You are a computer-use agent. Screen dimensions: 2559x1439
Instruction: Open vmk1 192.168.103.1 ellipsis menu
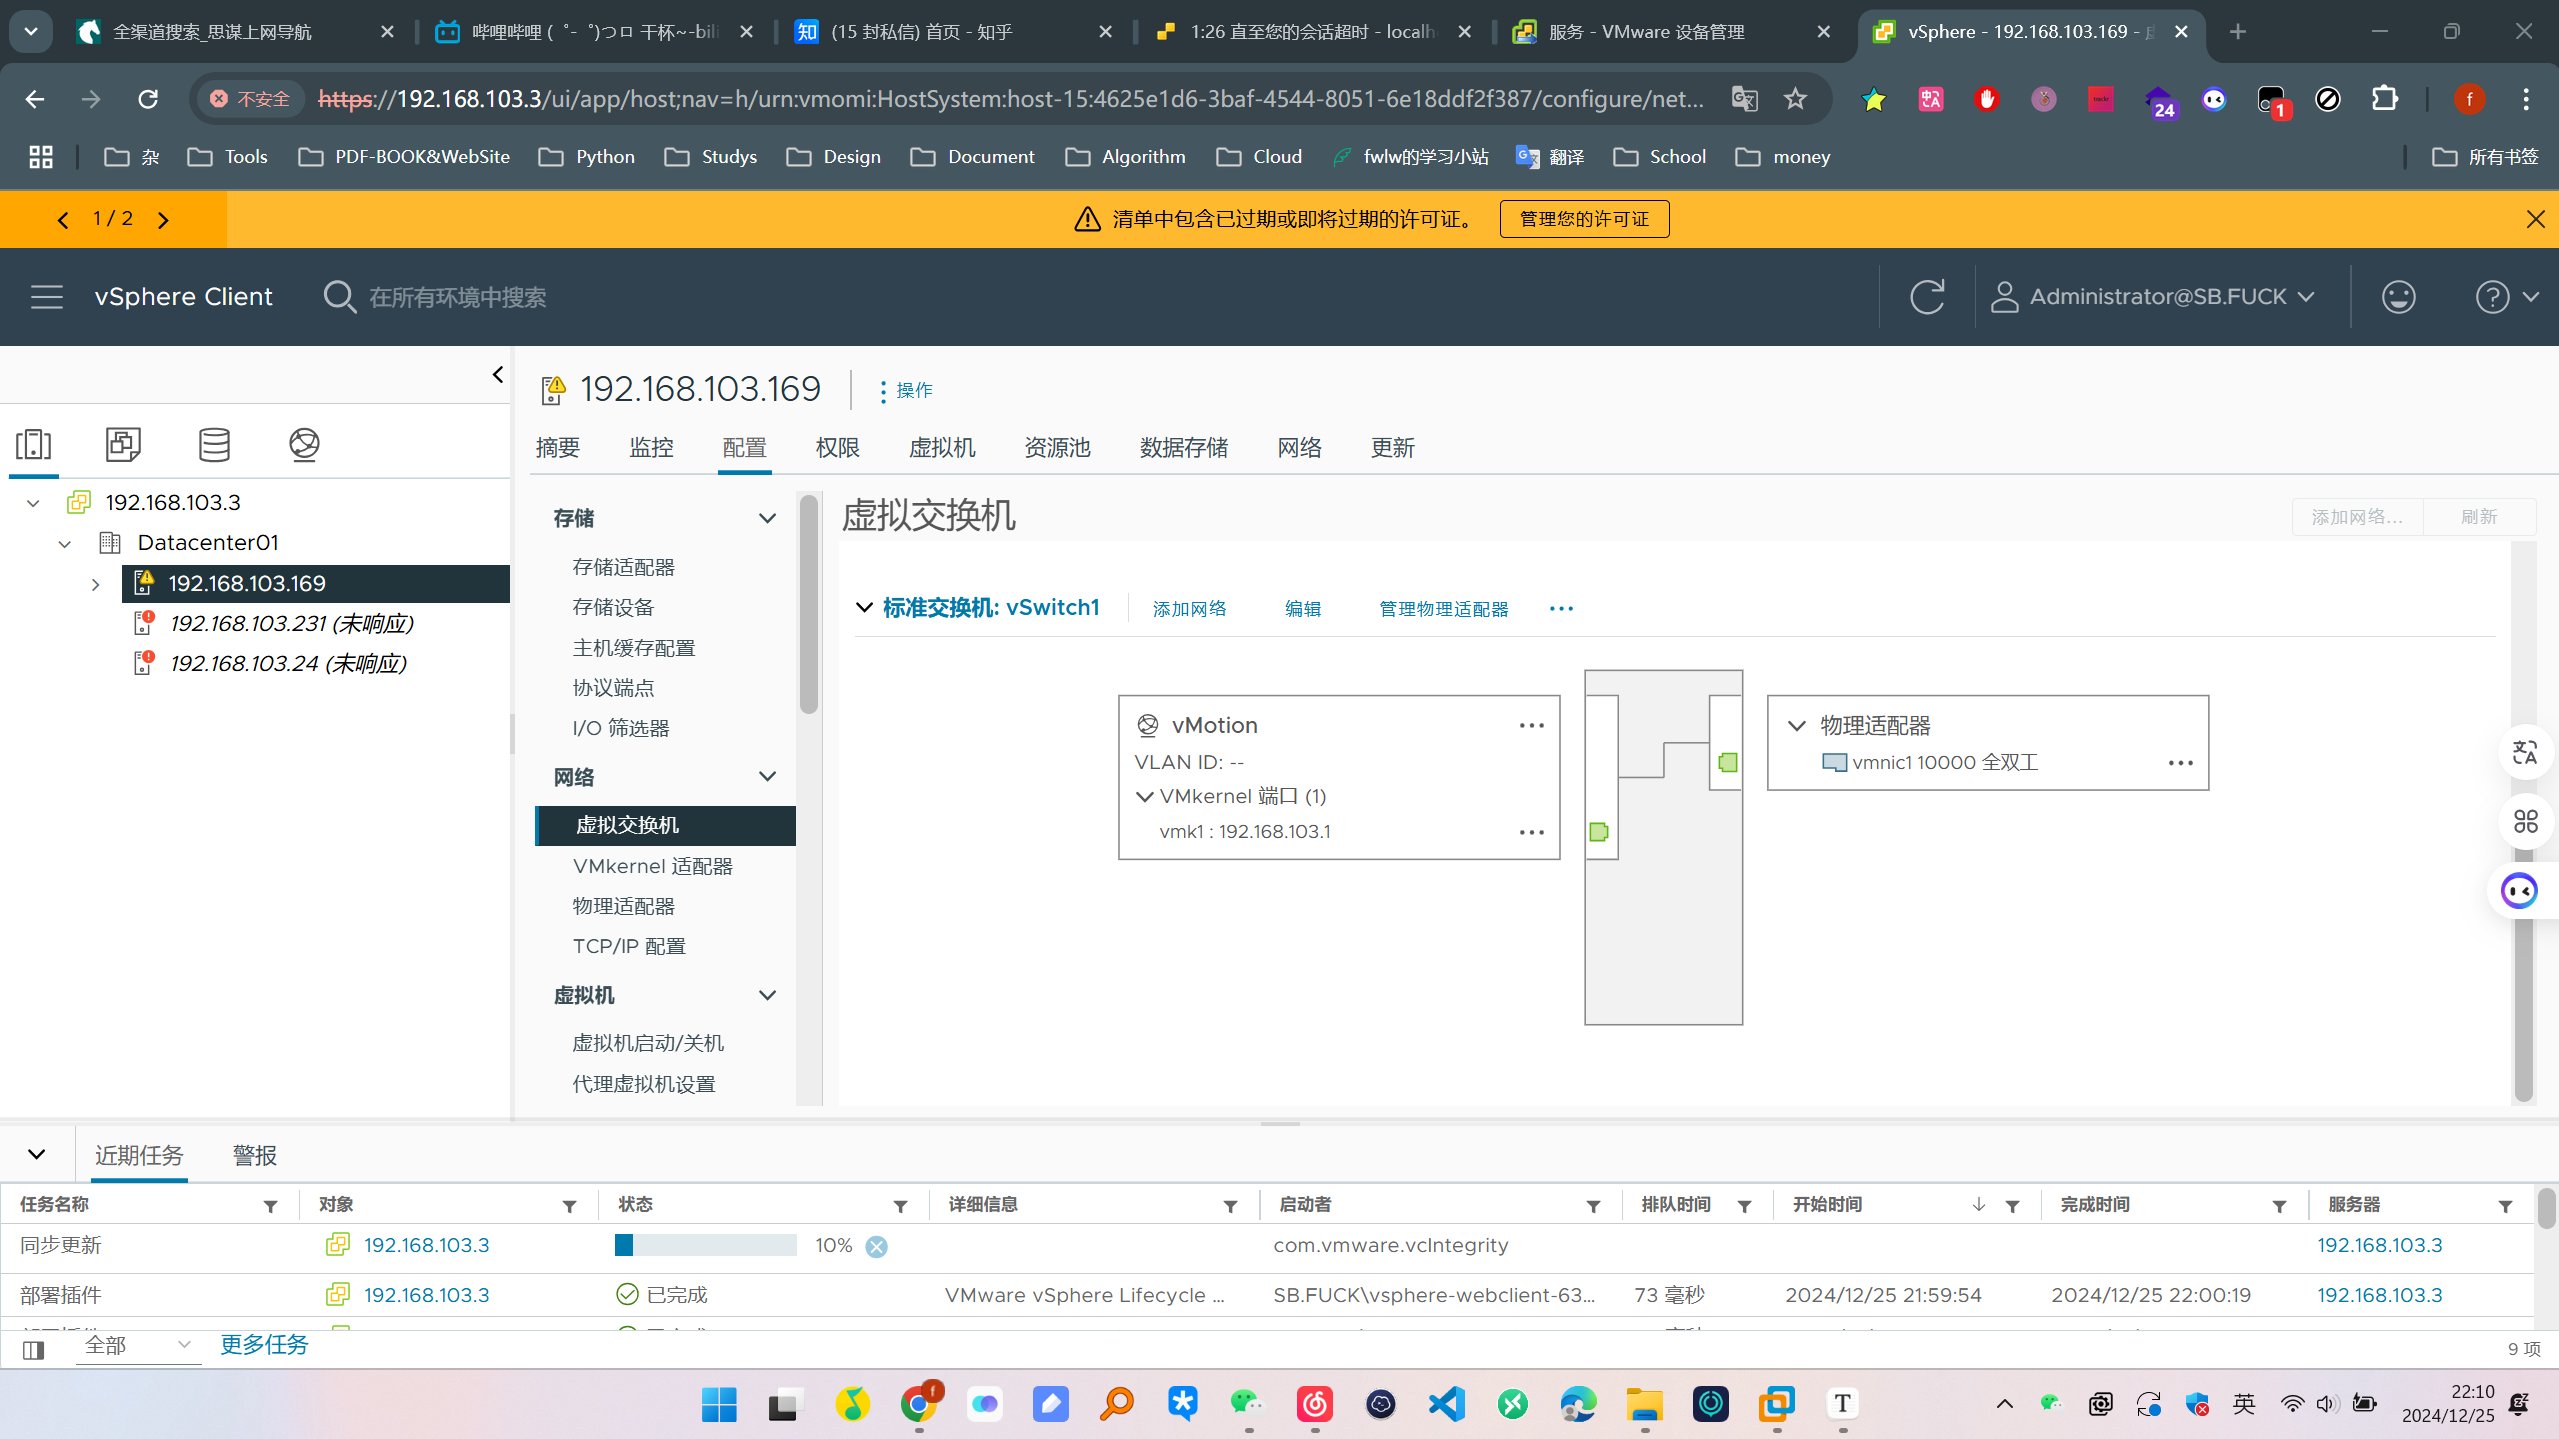click(x=1531, y=832)
